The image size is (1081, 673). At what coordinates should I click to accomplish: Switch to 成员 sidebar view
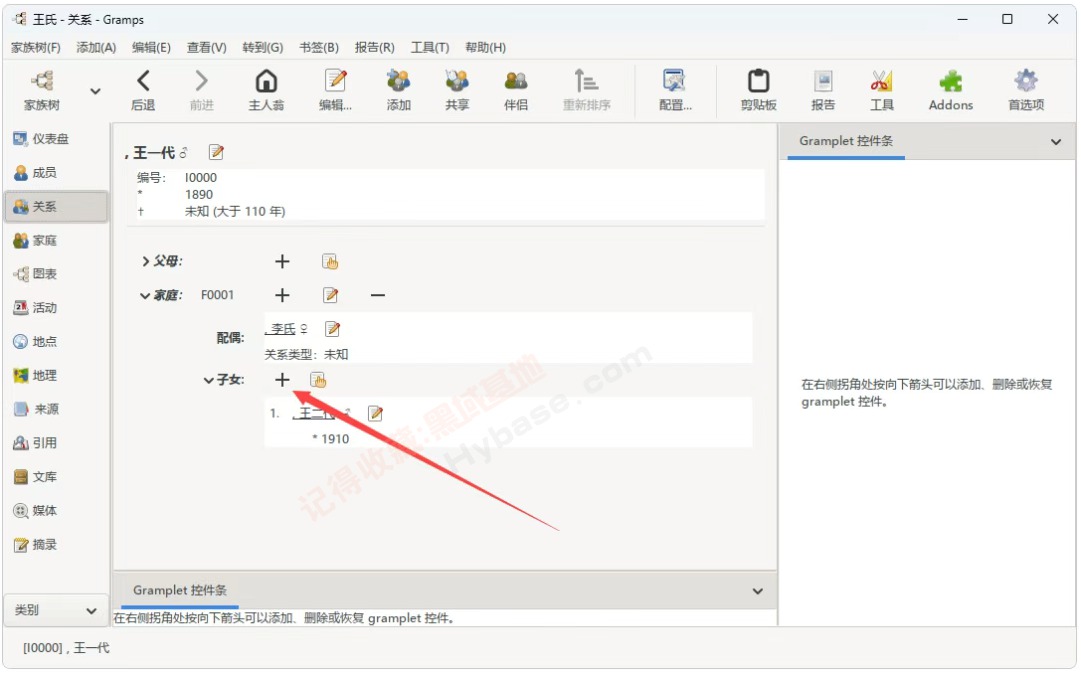point(56,173)
